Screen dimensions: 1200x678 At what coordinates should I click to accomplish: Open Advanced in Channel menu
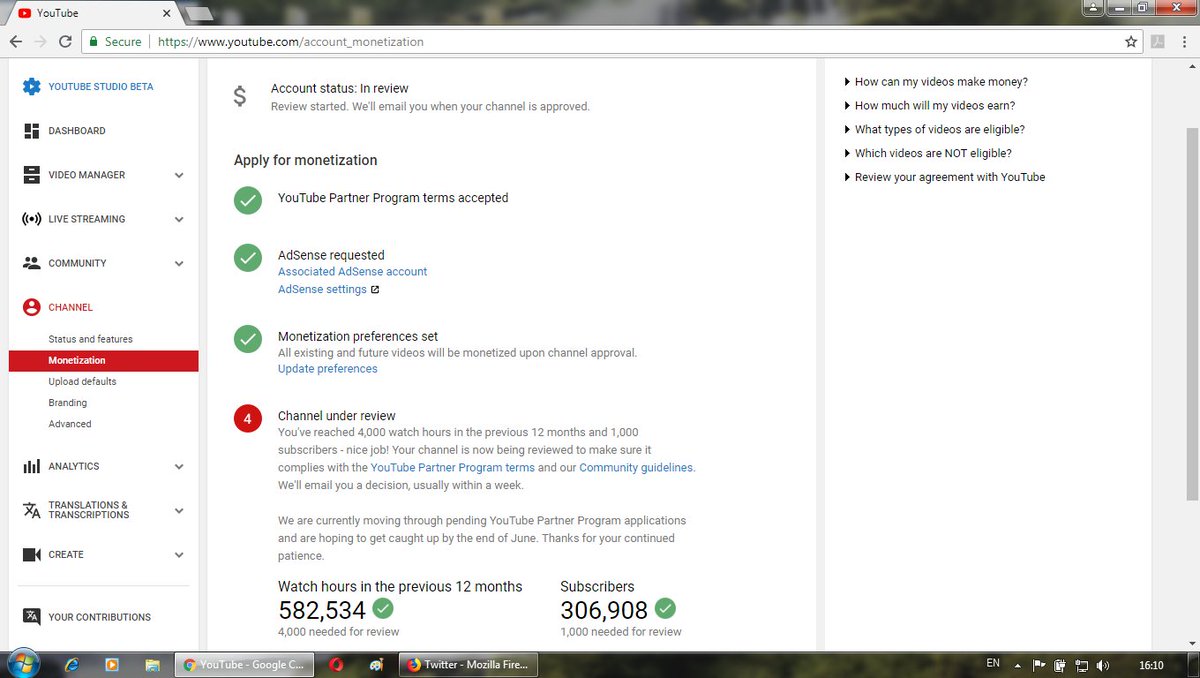tap(70, 424)
